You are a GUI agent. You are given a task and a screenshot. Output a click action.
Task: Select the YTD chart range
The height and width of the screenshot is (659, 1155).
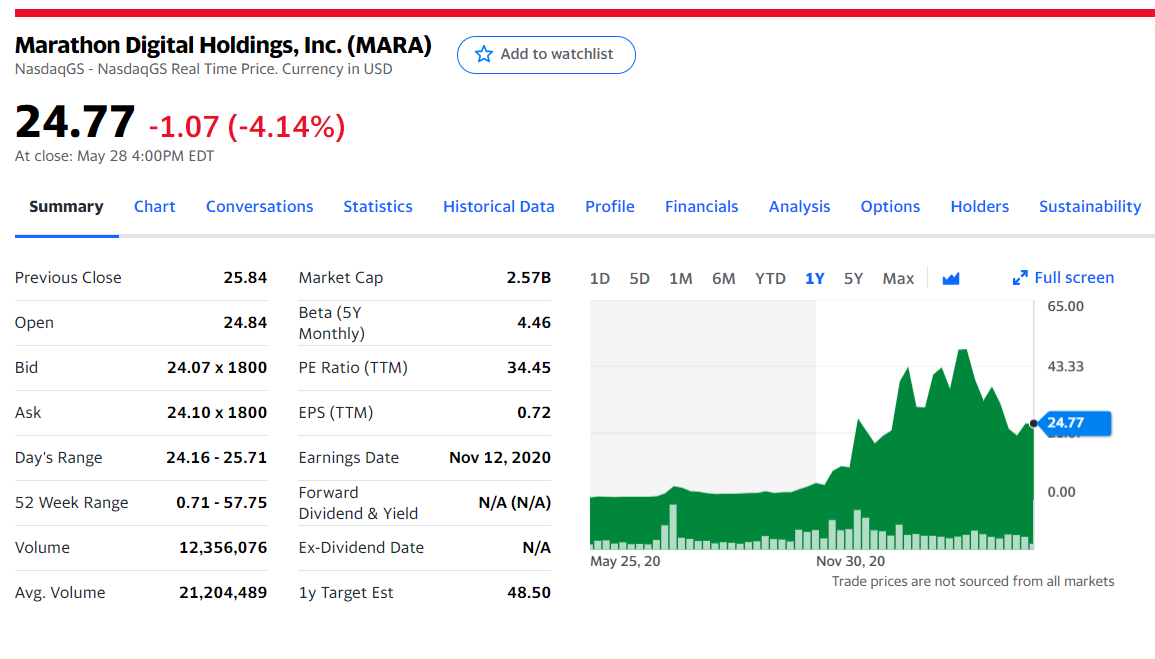[x=770, y=278]
